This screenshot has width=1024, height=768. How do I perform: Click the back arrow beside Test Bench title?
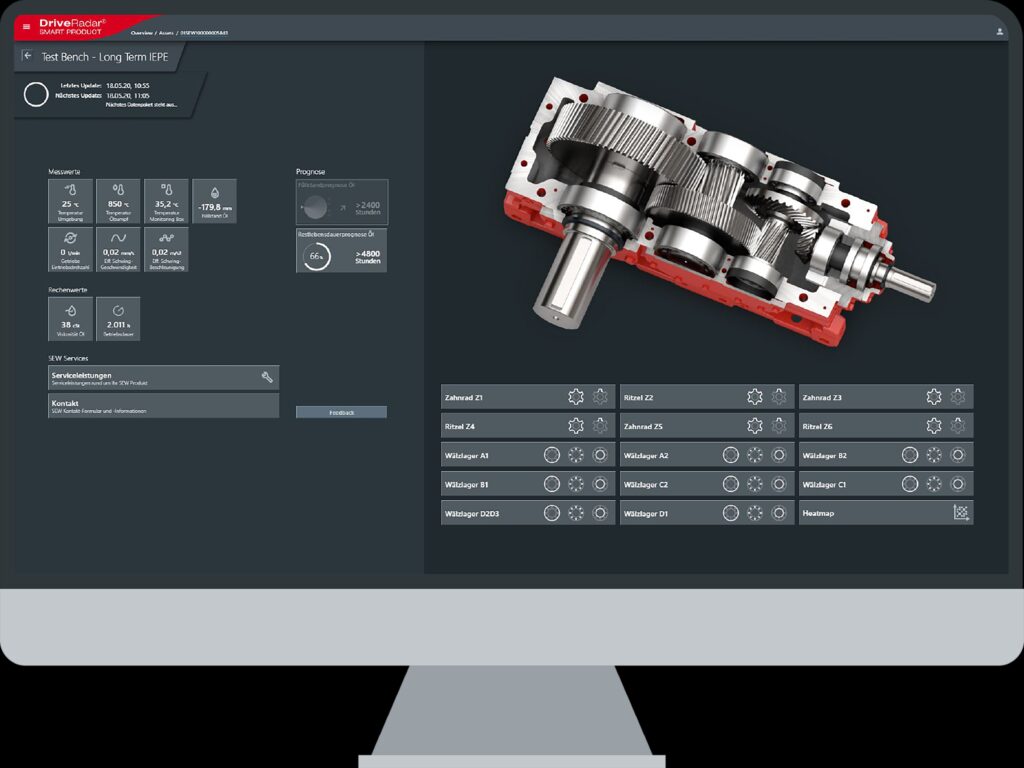tap(28, 56)
